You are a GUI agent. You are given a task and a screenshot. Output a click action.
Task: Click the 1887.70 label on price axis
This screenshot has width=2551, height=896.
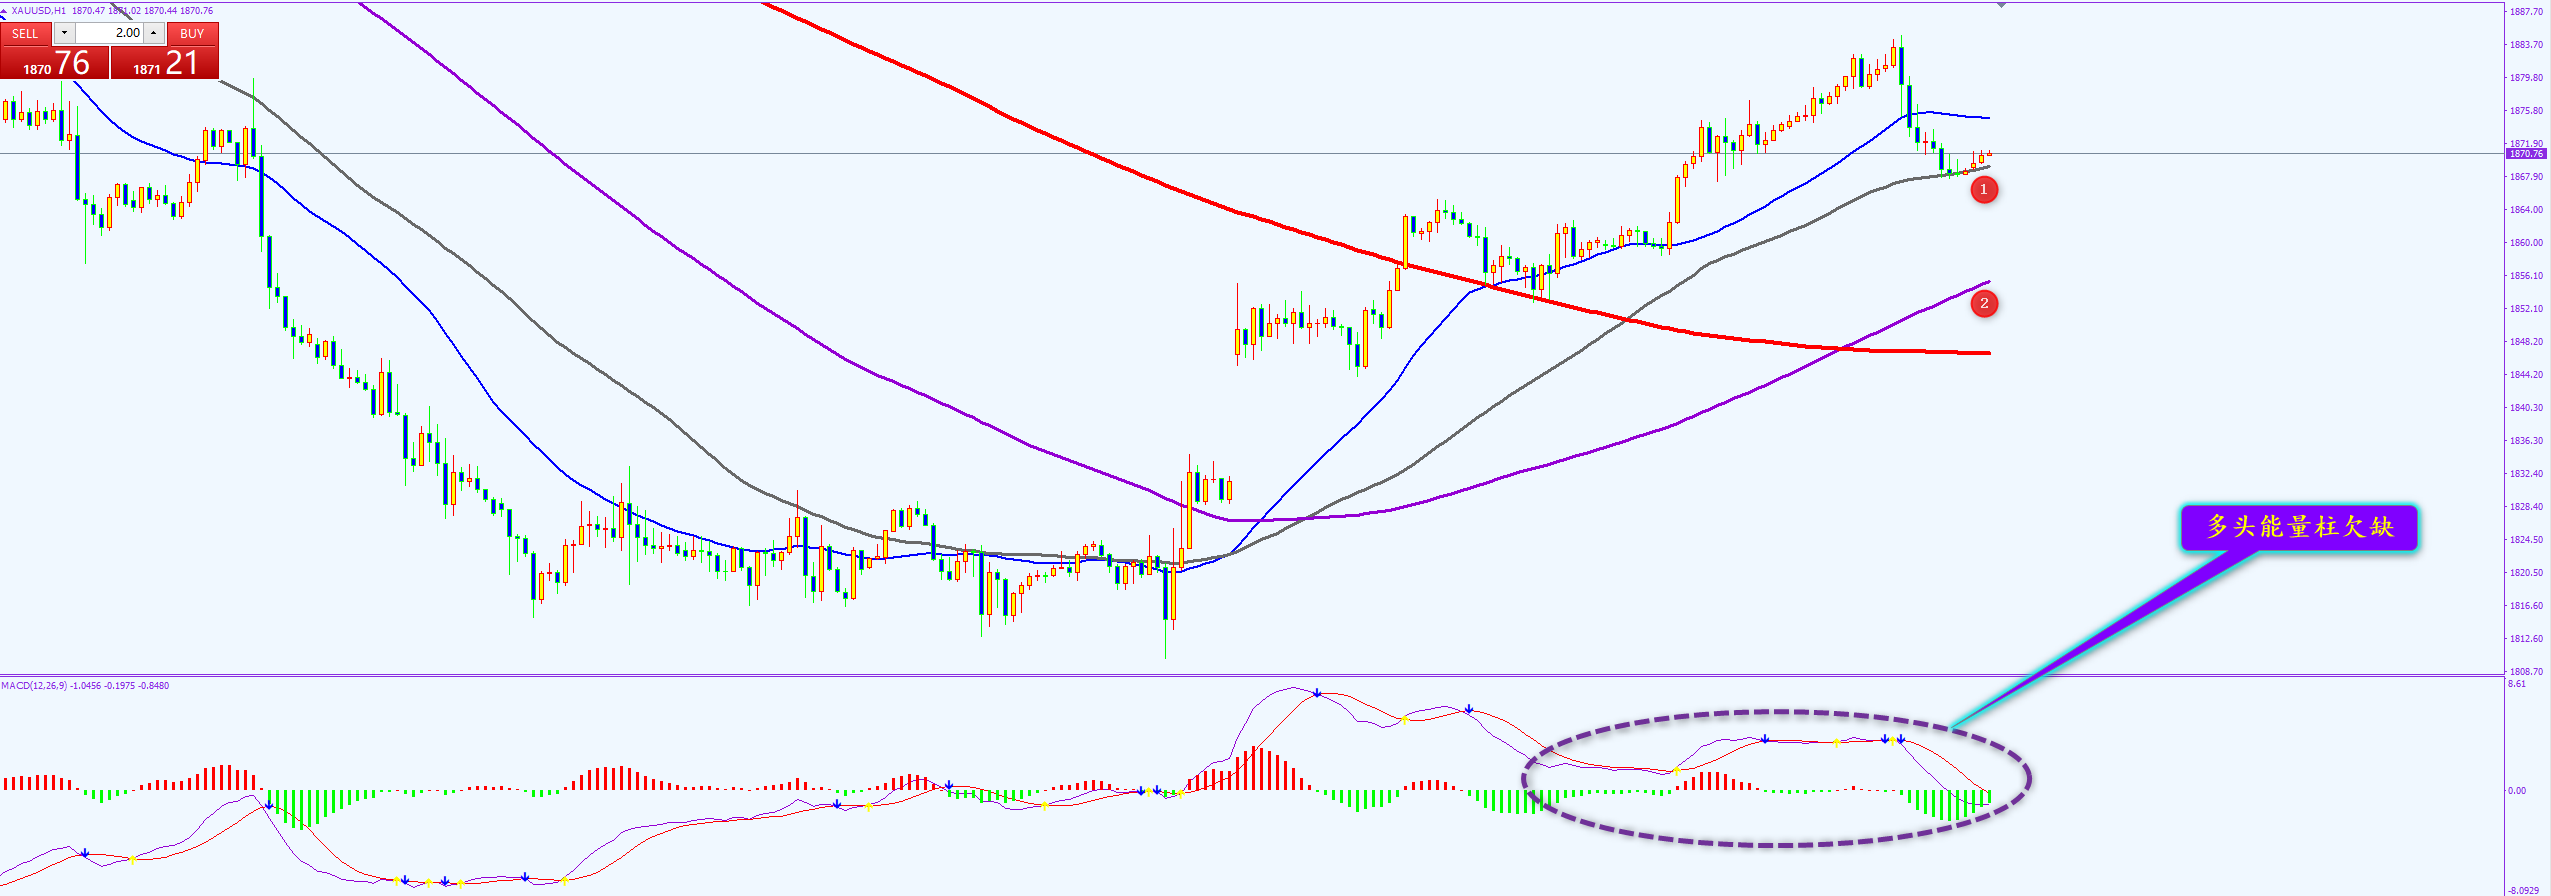(x=2526, y=12)
